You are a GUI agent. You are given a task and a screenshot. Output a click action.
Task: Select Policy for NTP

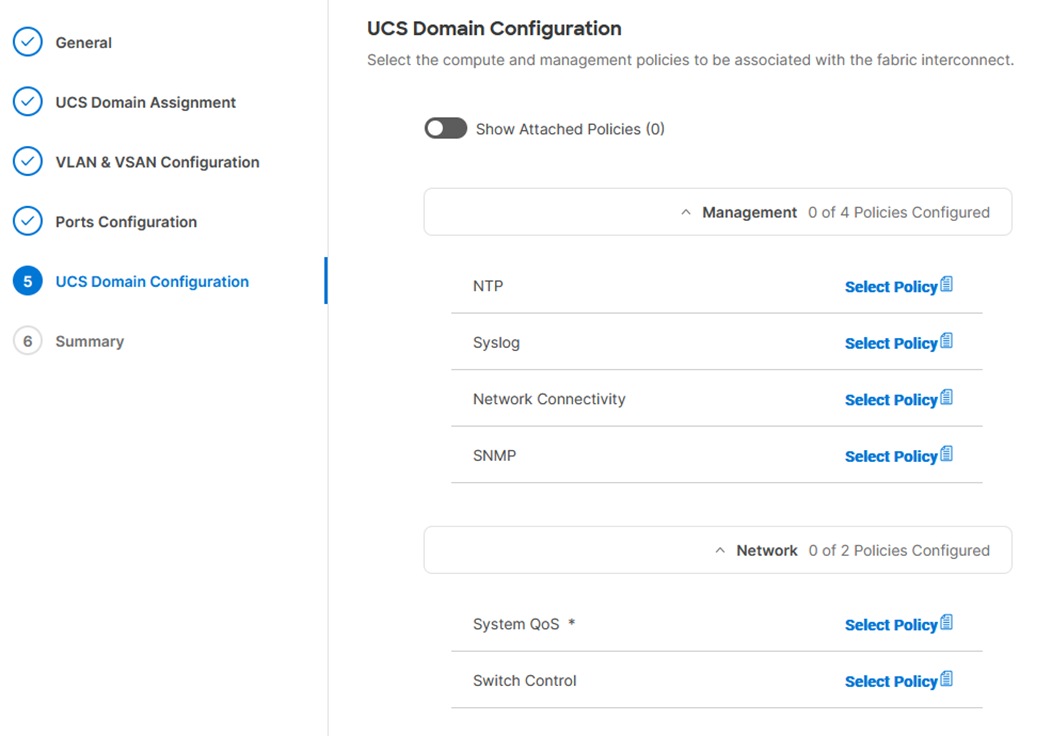tap(891, 286)
